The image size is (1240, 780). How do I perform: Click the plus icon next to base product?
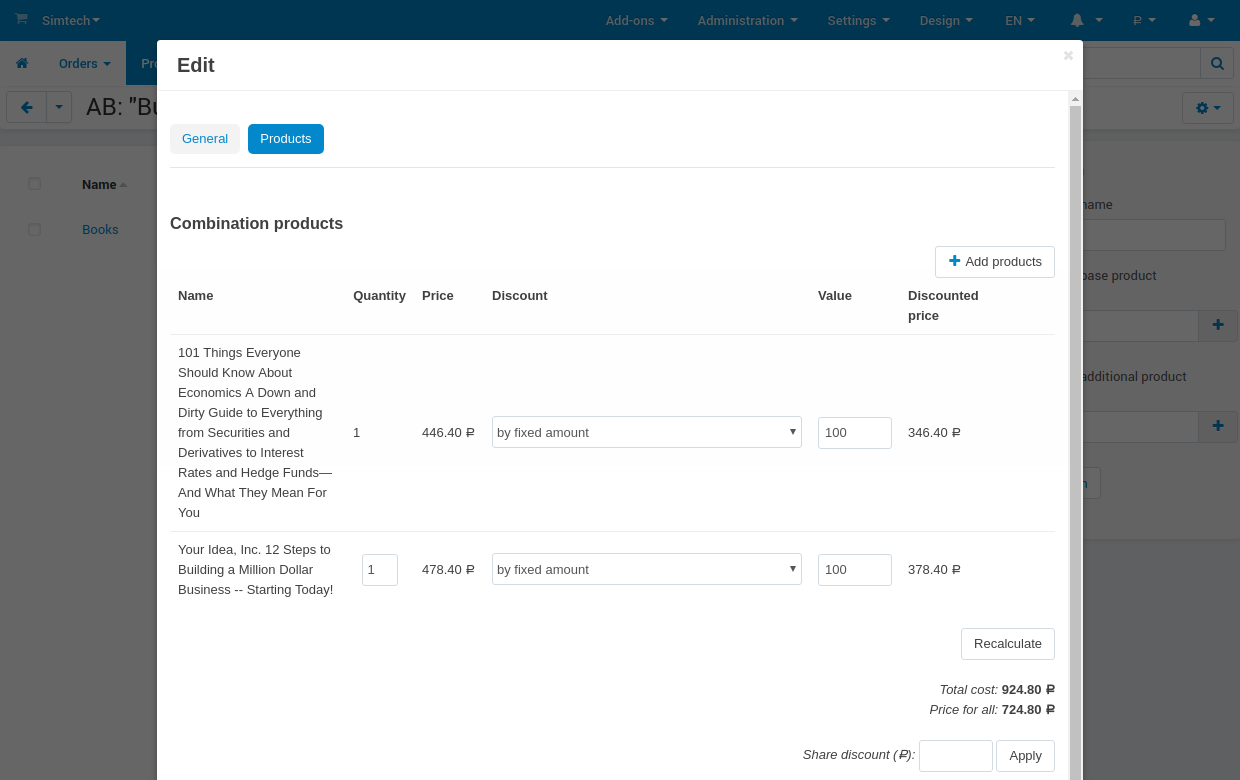(1217, 325)
